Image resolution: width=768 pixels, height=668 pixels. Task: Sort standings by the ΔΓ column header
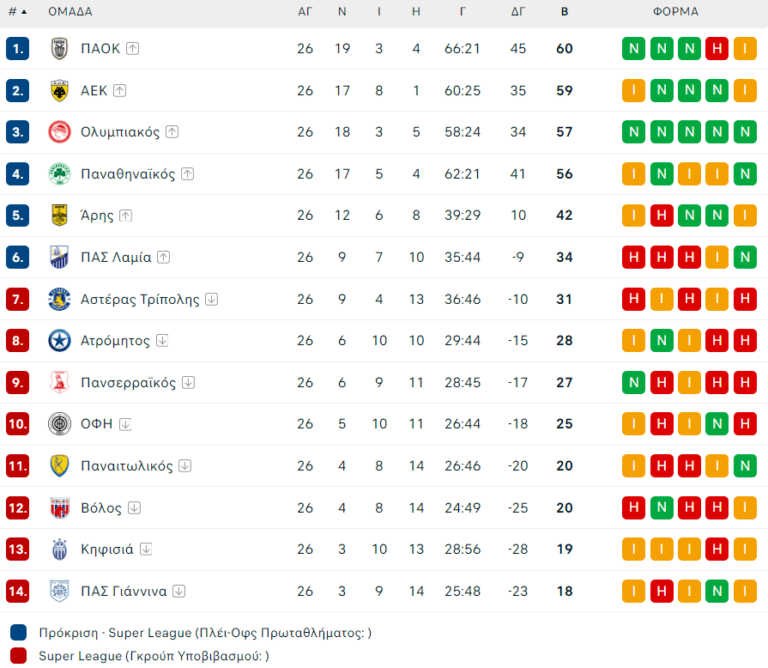pyautogui.click(x=518, y=12)
